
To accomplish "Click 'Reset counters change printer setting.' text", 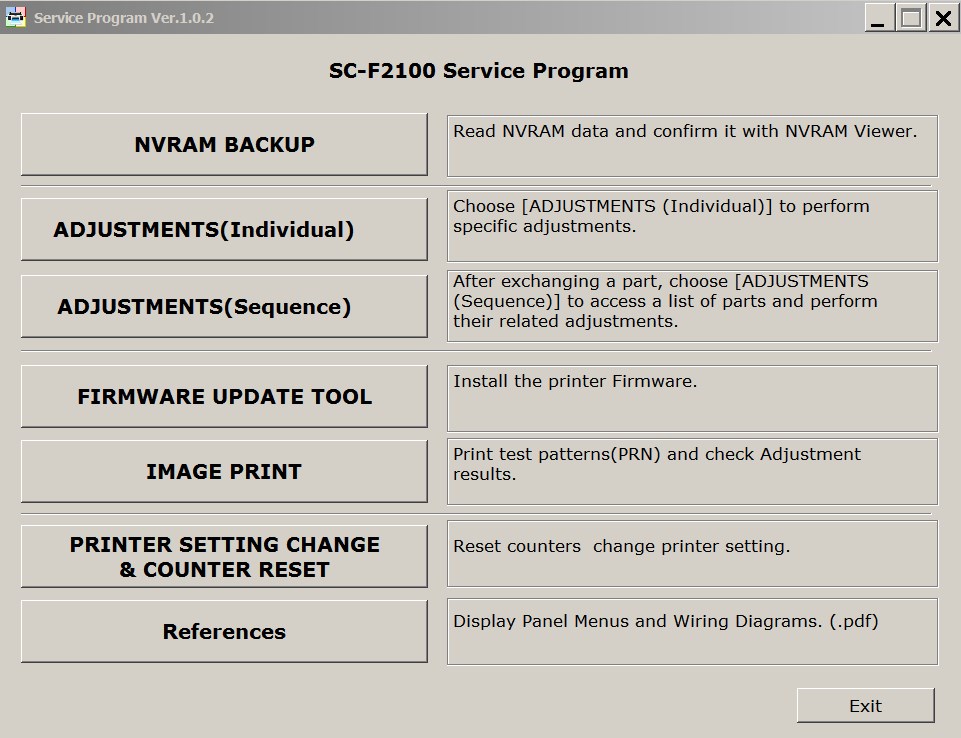I will point(621,546).
